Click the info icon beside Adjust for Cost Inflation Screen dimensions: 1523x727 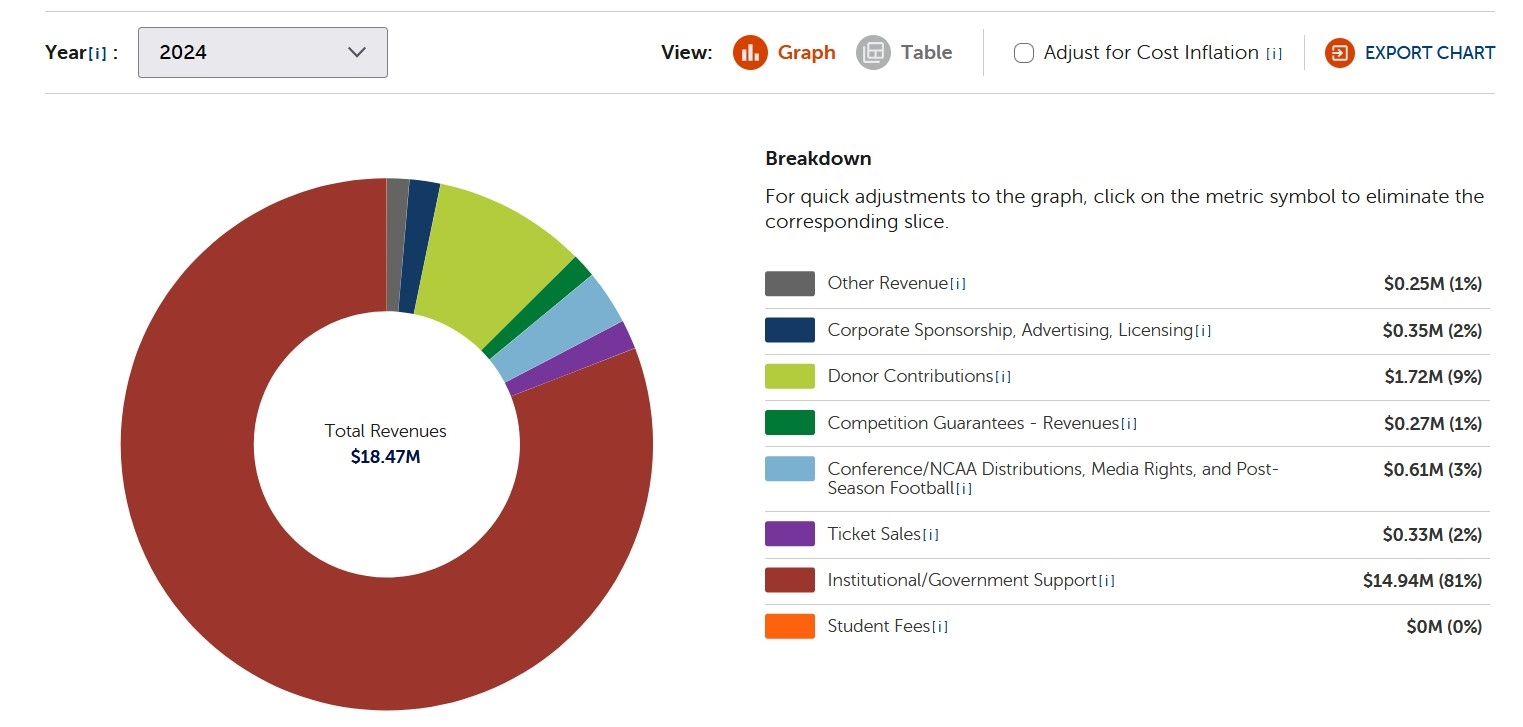[1273, 52]
